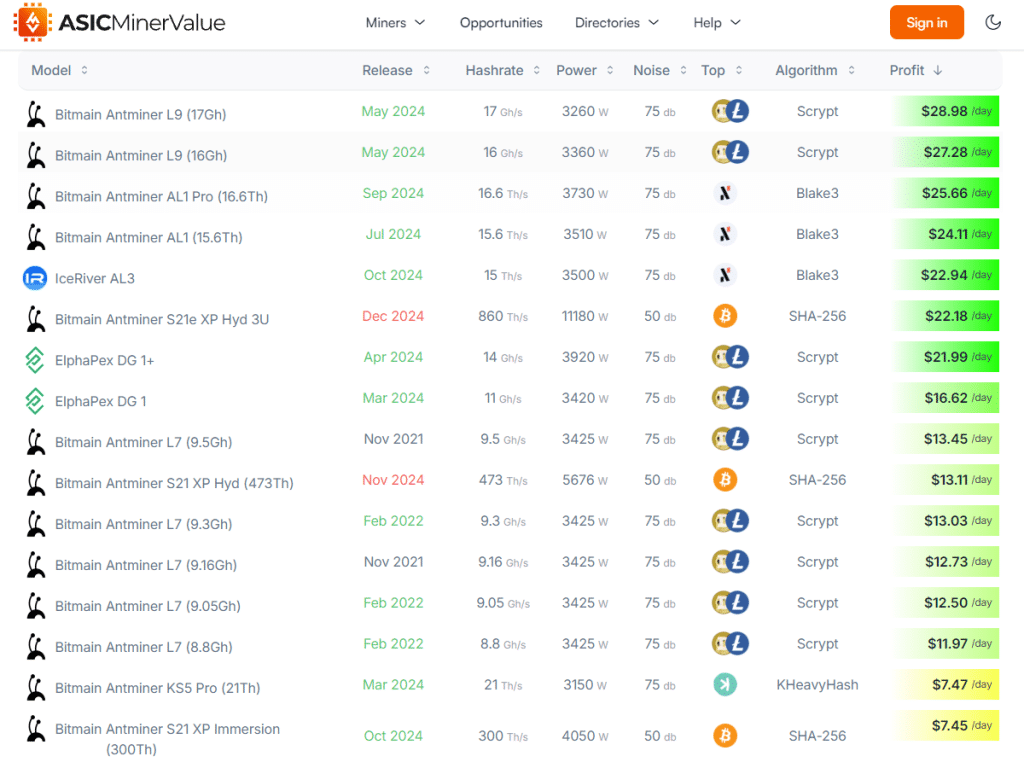Click Doge/Litecoin icon for L7 (8.8Gh)

point(729,644)
